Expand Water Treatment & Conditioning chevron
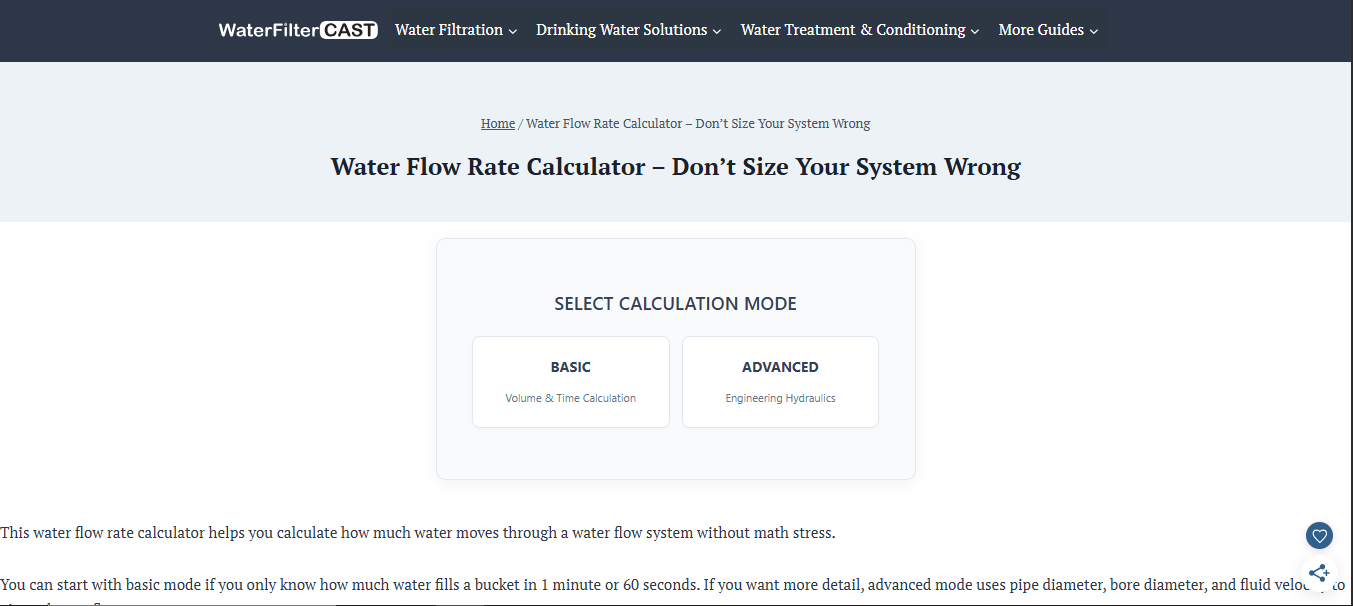This screenshot has width=1353, height=606. click(x=975, y=31)
